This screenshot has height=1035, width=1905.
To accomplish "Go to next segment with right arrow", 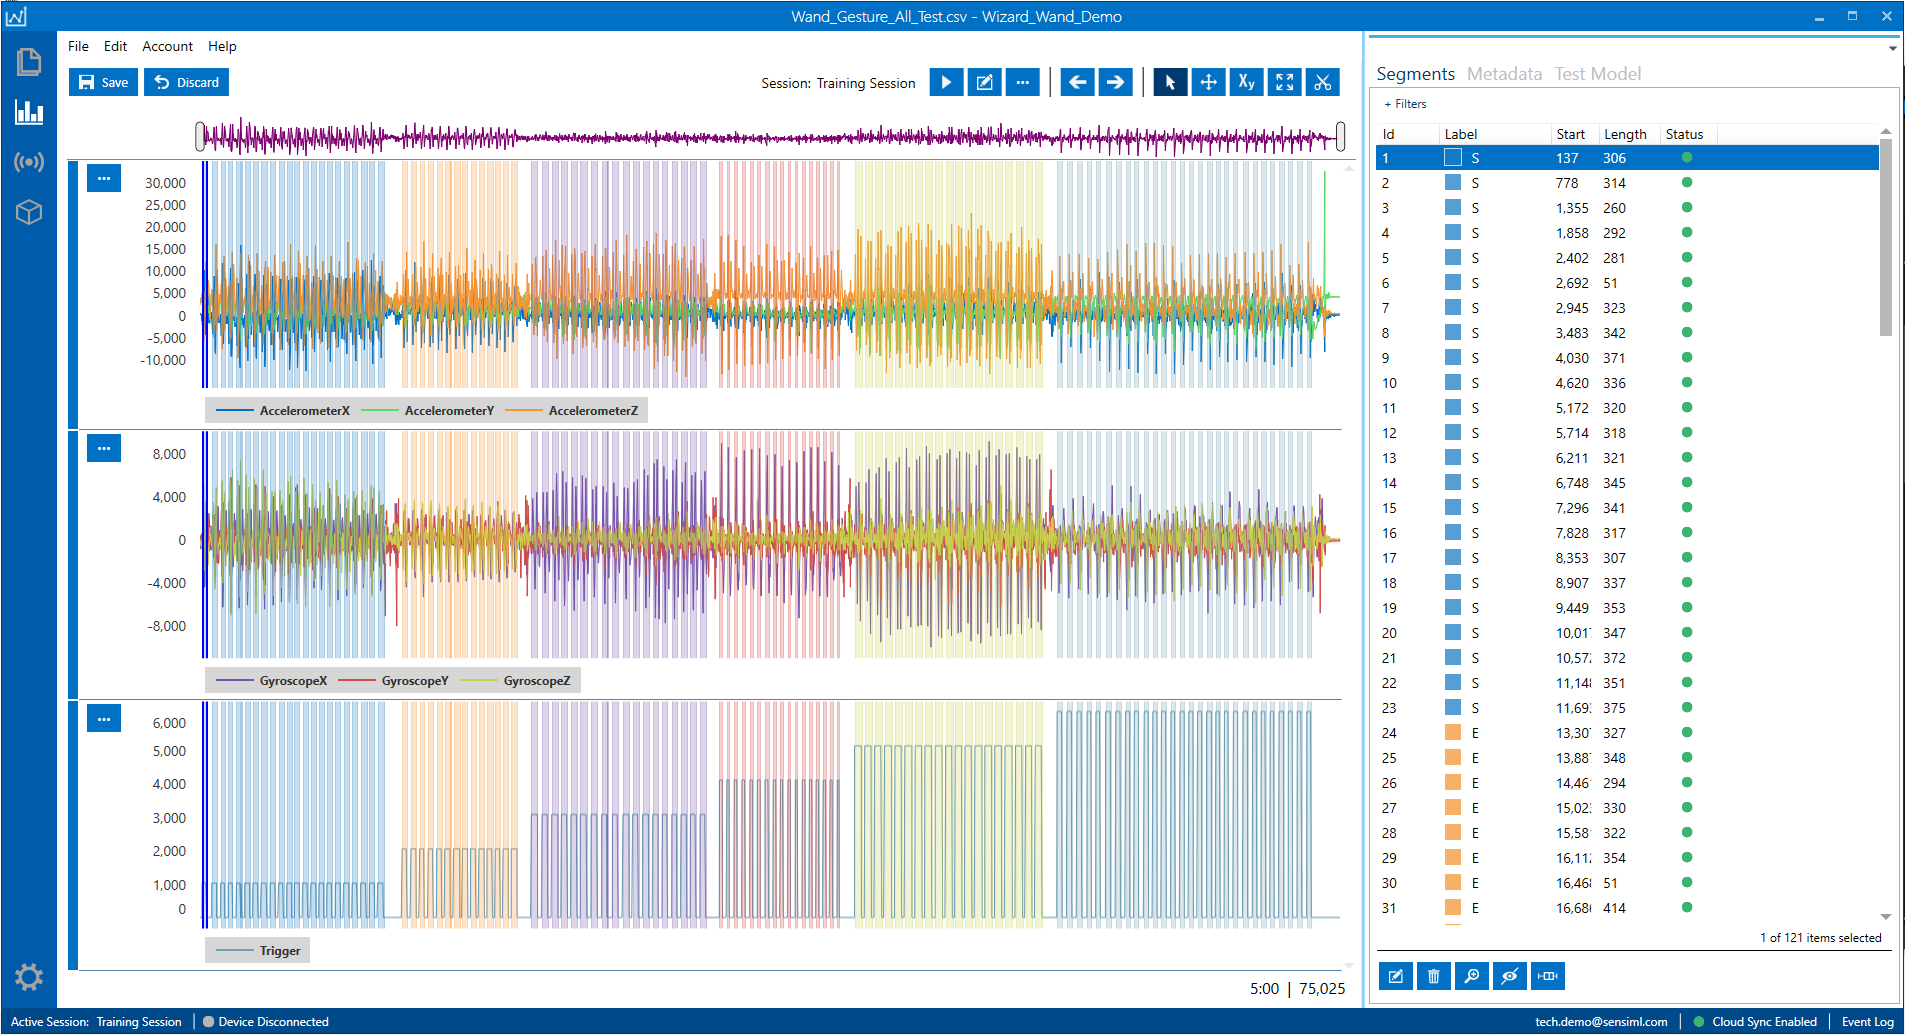I will click(1115, 82).
